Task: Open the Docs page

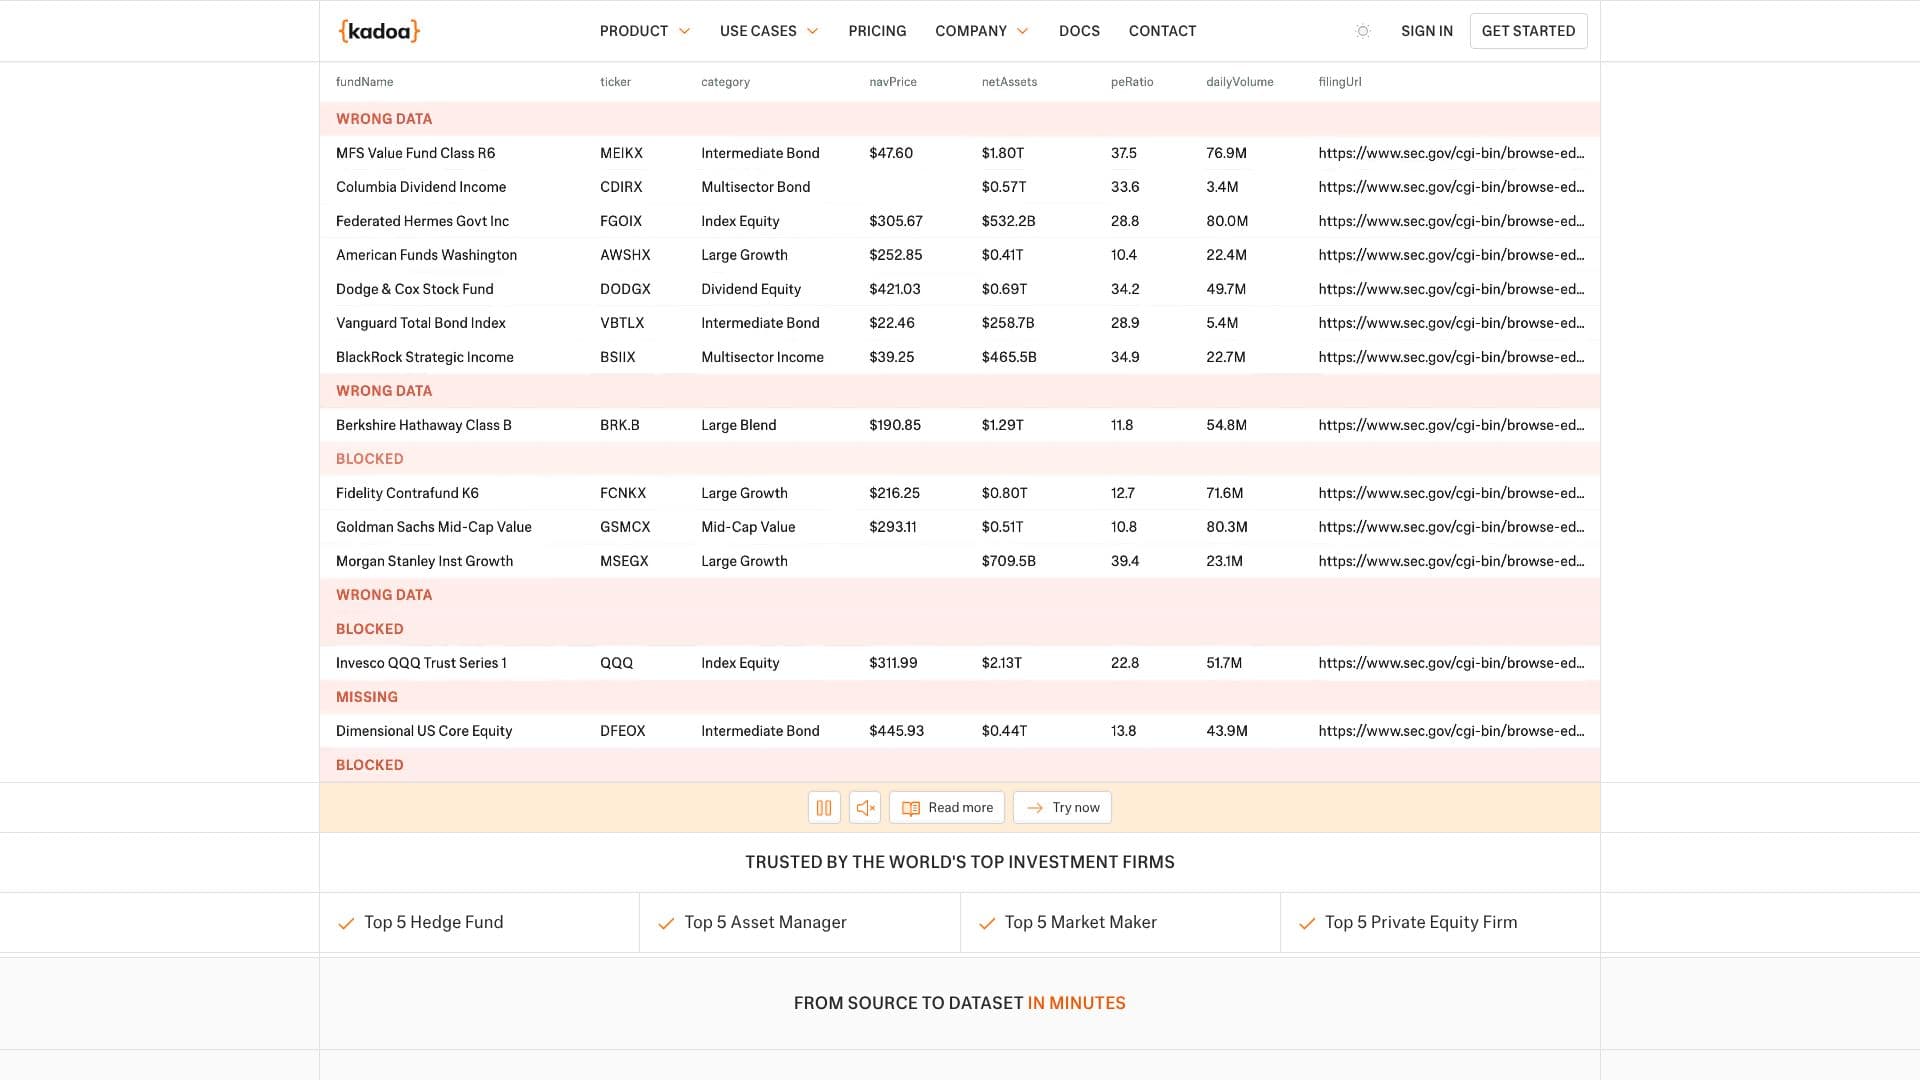Action: click(1079, 31)
